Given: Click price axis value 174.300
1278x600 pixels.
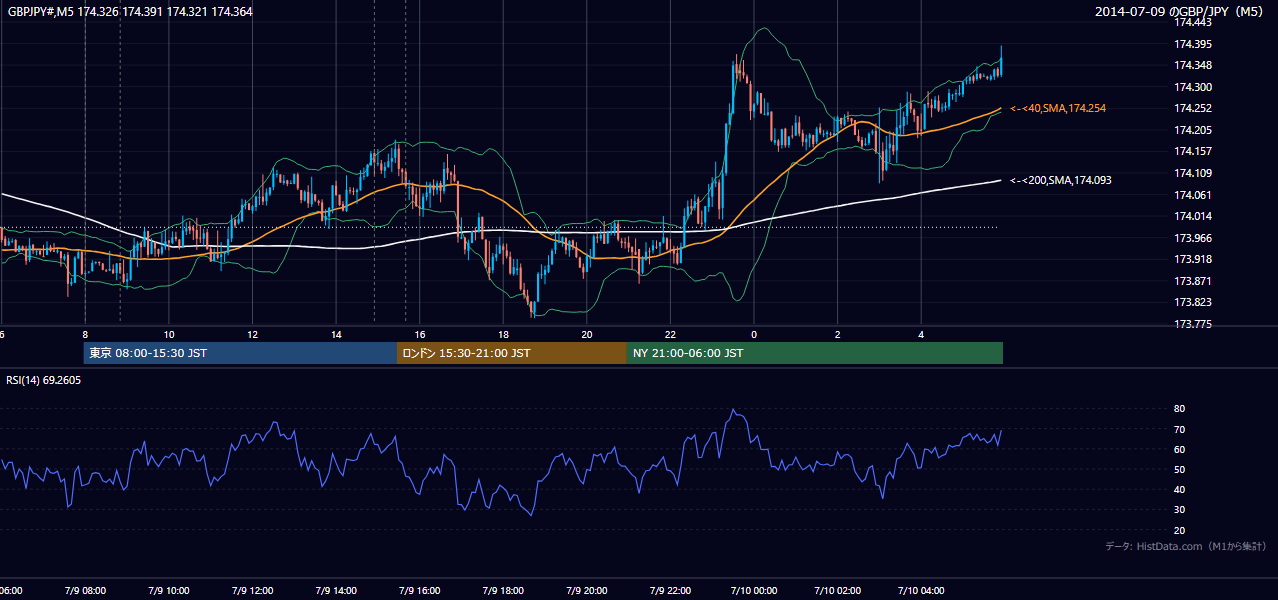Looking at the screenshot, I should pyautogui.click(x=1193, y=87).
